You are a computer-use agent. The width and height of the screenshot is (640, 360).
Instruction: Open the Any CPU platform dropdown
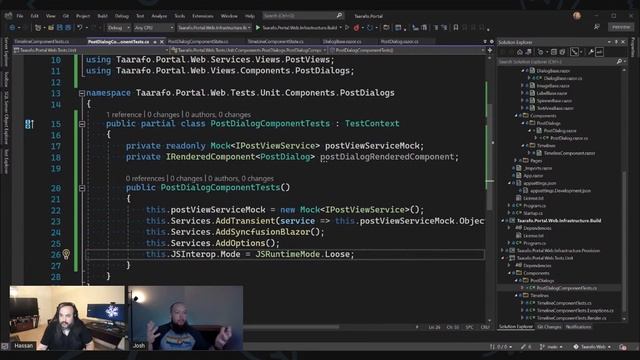153,28
